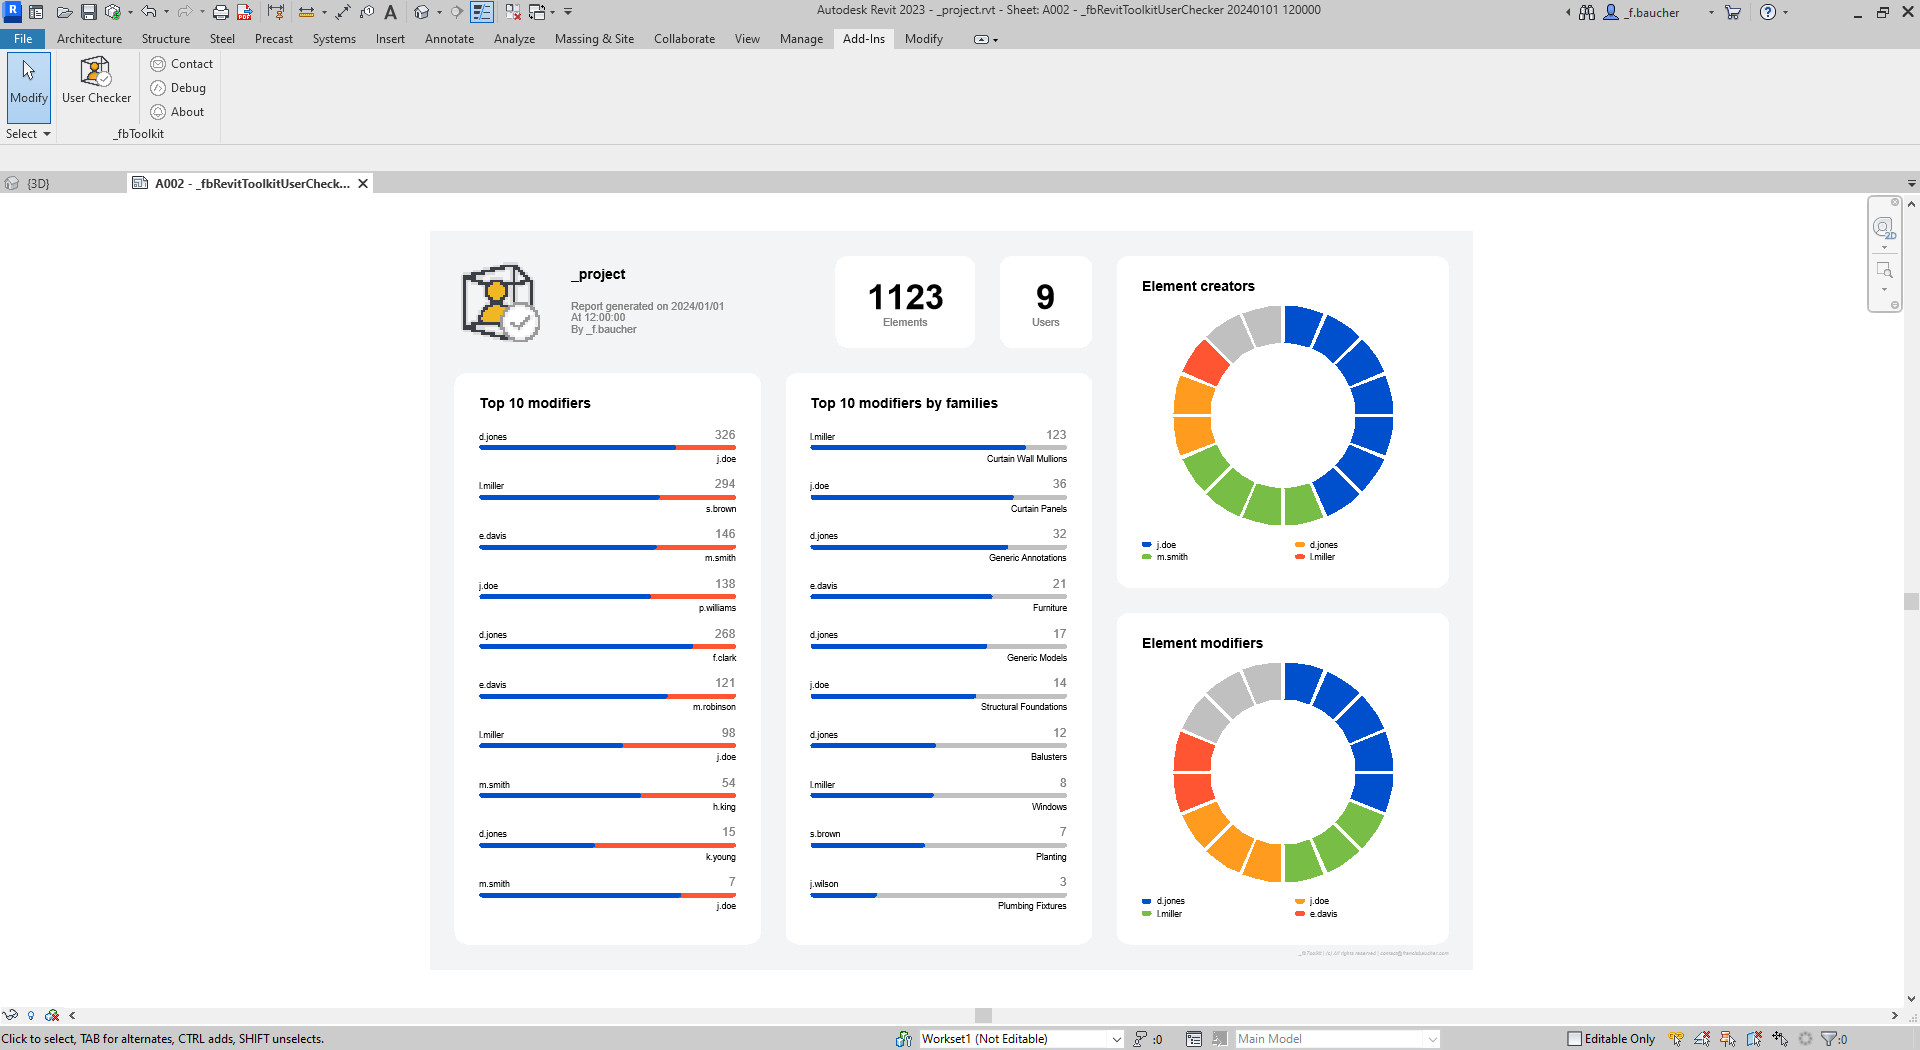The height and width of the screenshot is (1050, 1920).
Task: Toggle Select Links in status bar
Action: [1676, 1039]
